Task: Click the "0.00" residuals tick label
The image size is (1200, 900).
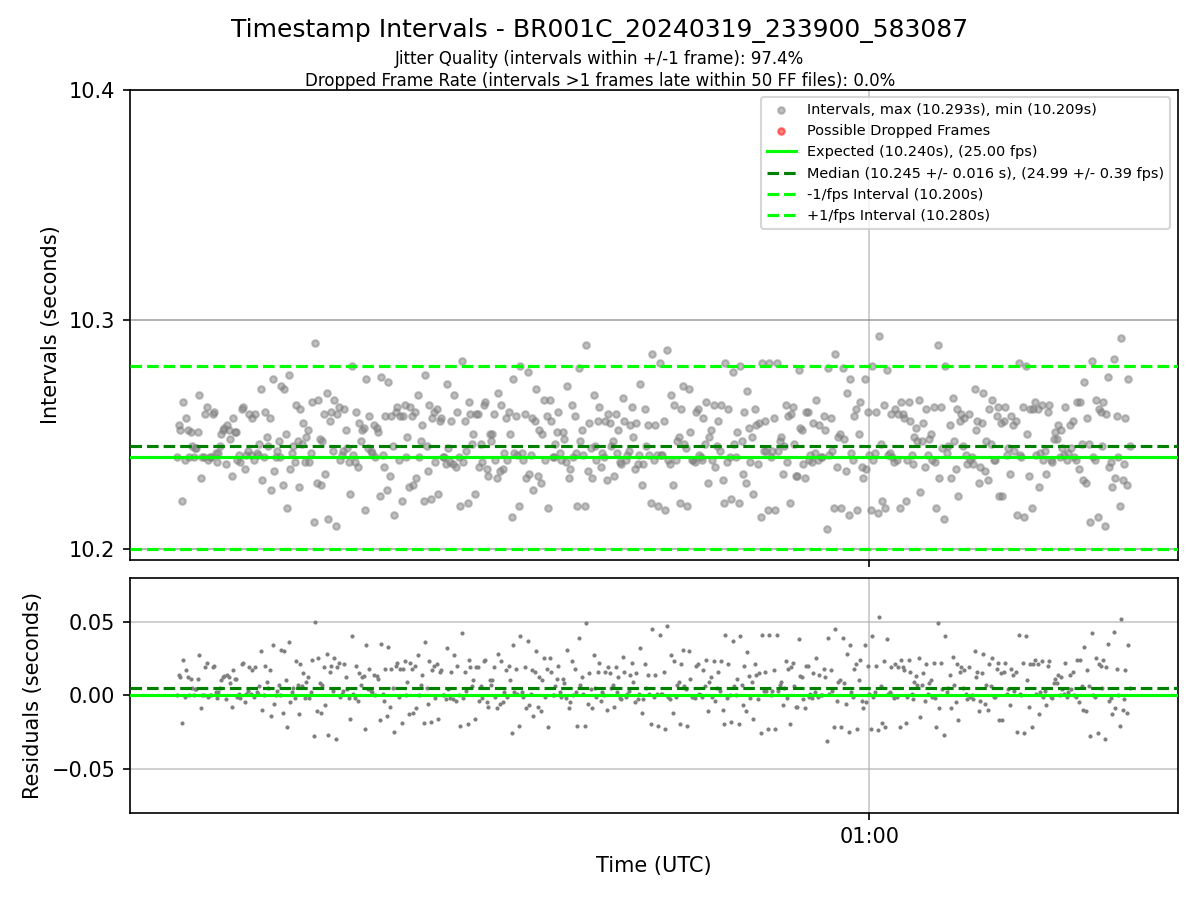Action: 93,695
